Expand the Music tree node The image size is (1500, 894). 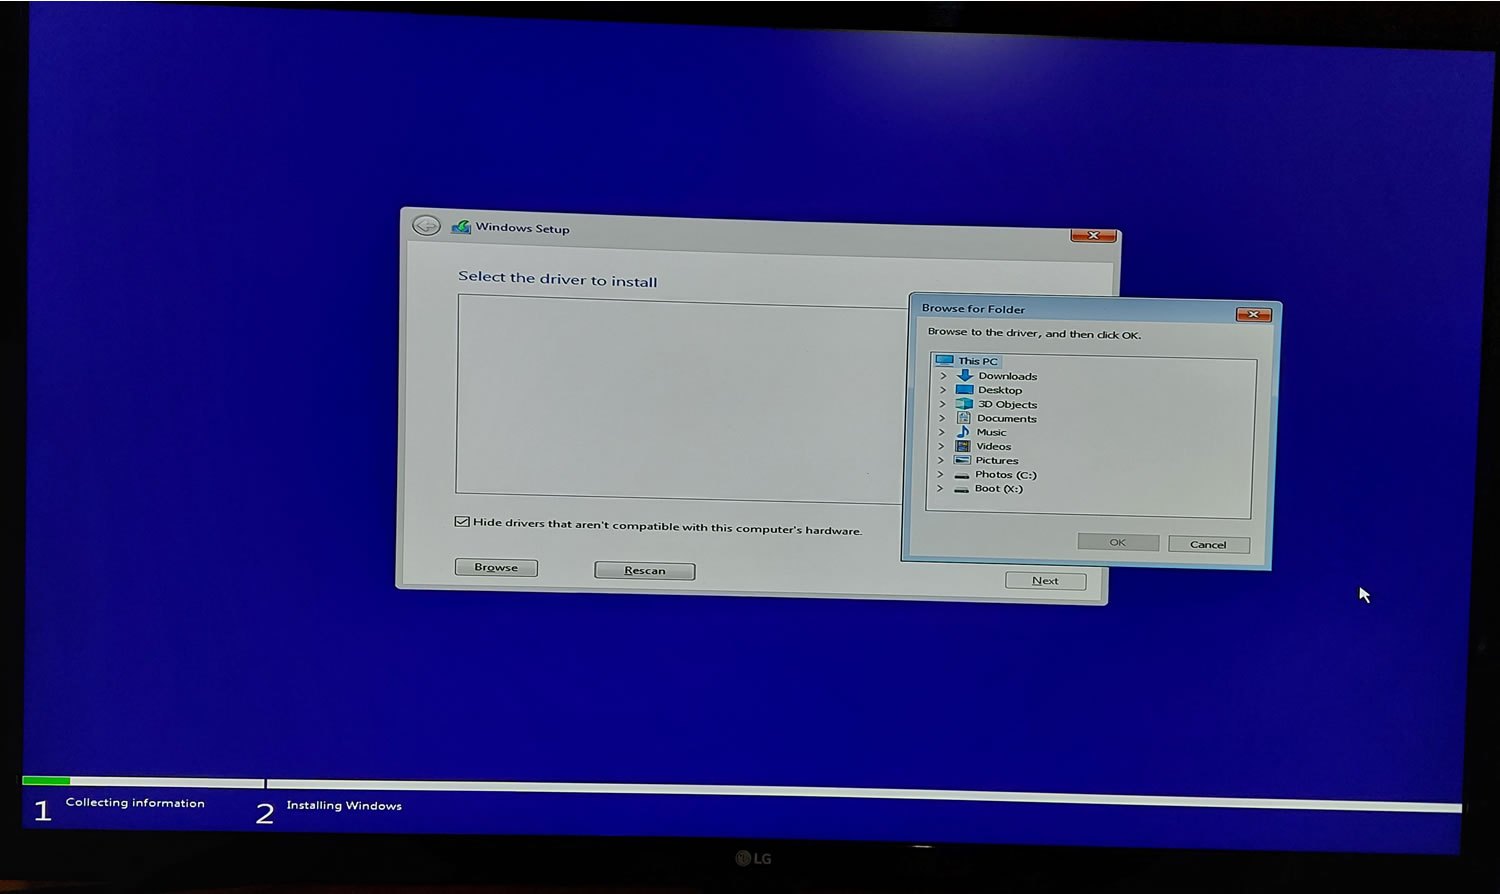[941, 432]
